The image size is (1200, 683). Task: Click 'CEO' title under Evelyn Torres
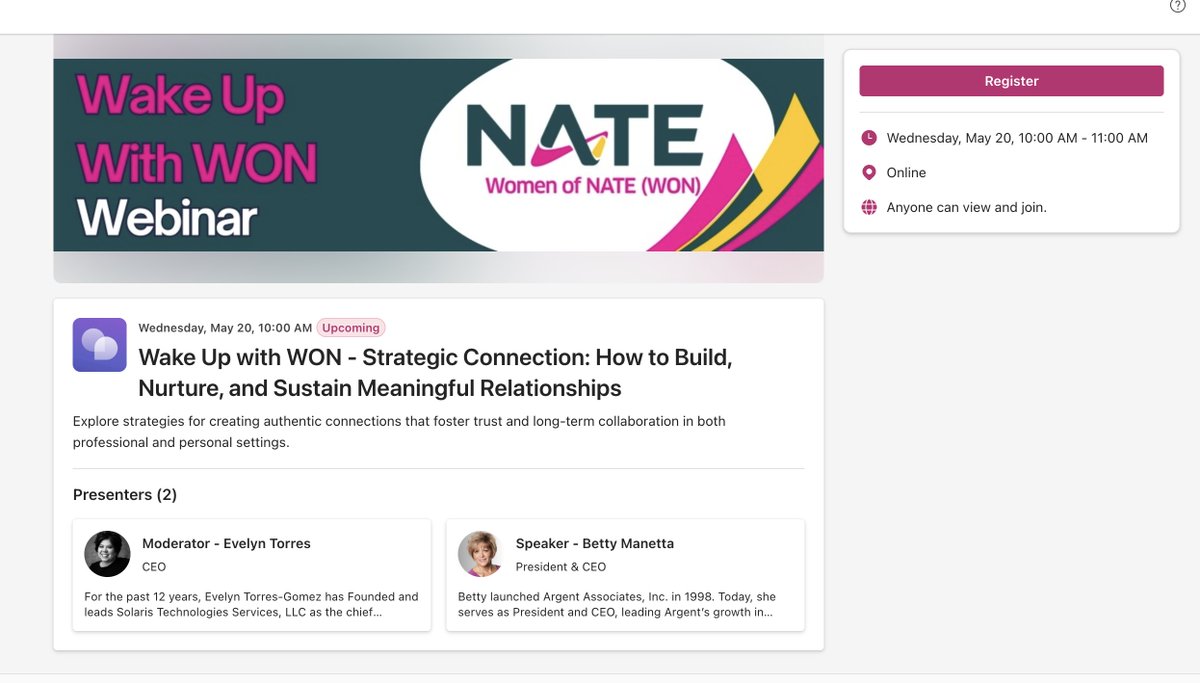154,567
